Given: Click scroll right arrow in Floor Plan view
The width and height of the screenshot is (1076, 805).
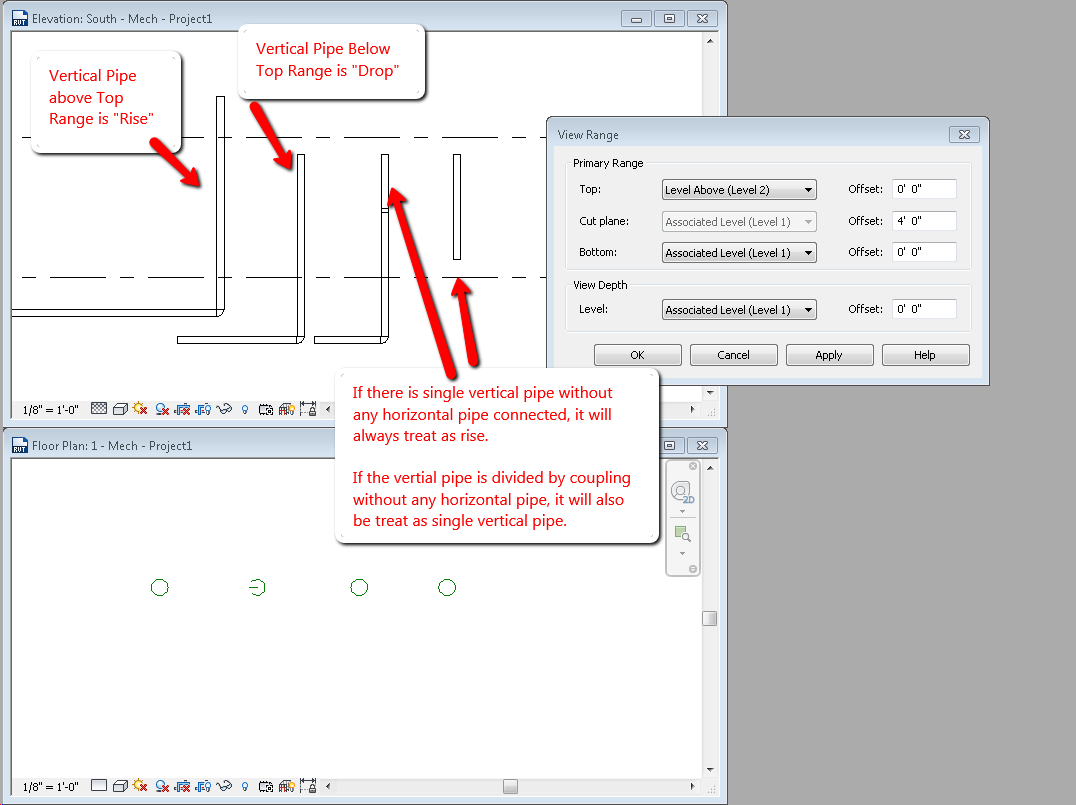Looking at the screenshot, I should 692,786.
